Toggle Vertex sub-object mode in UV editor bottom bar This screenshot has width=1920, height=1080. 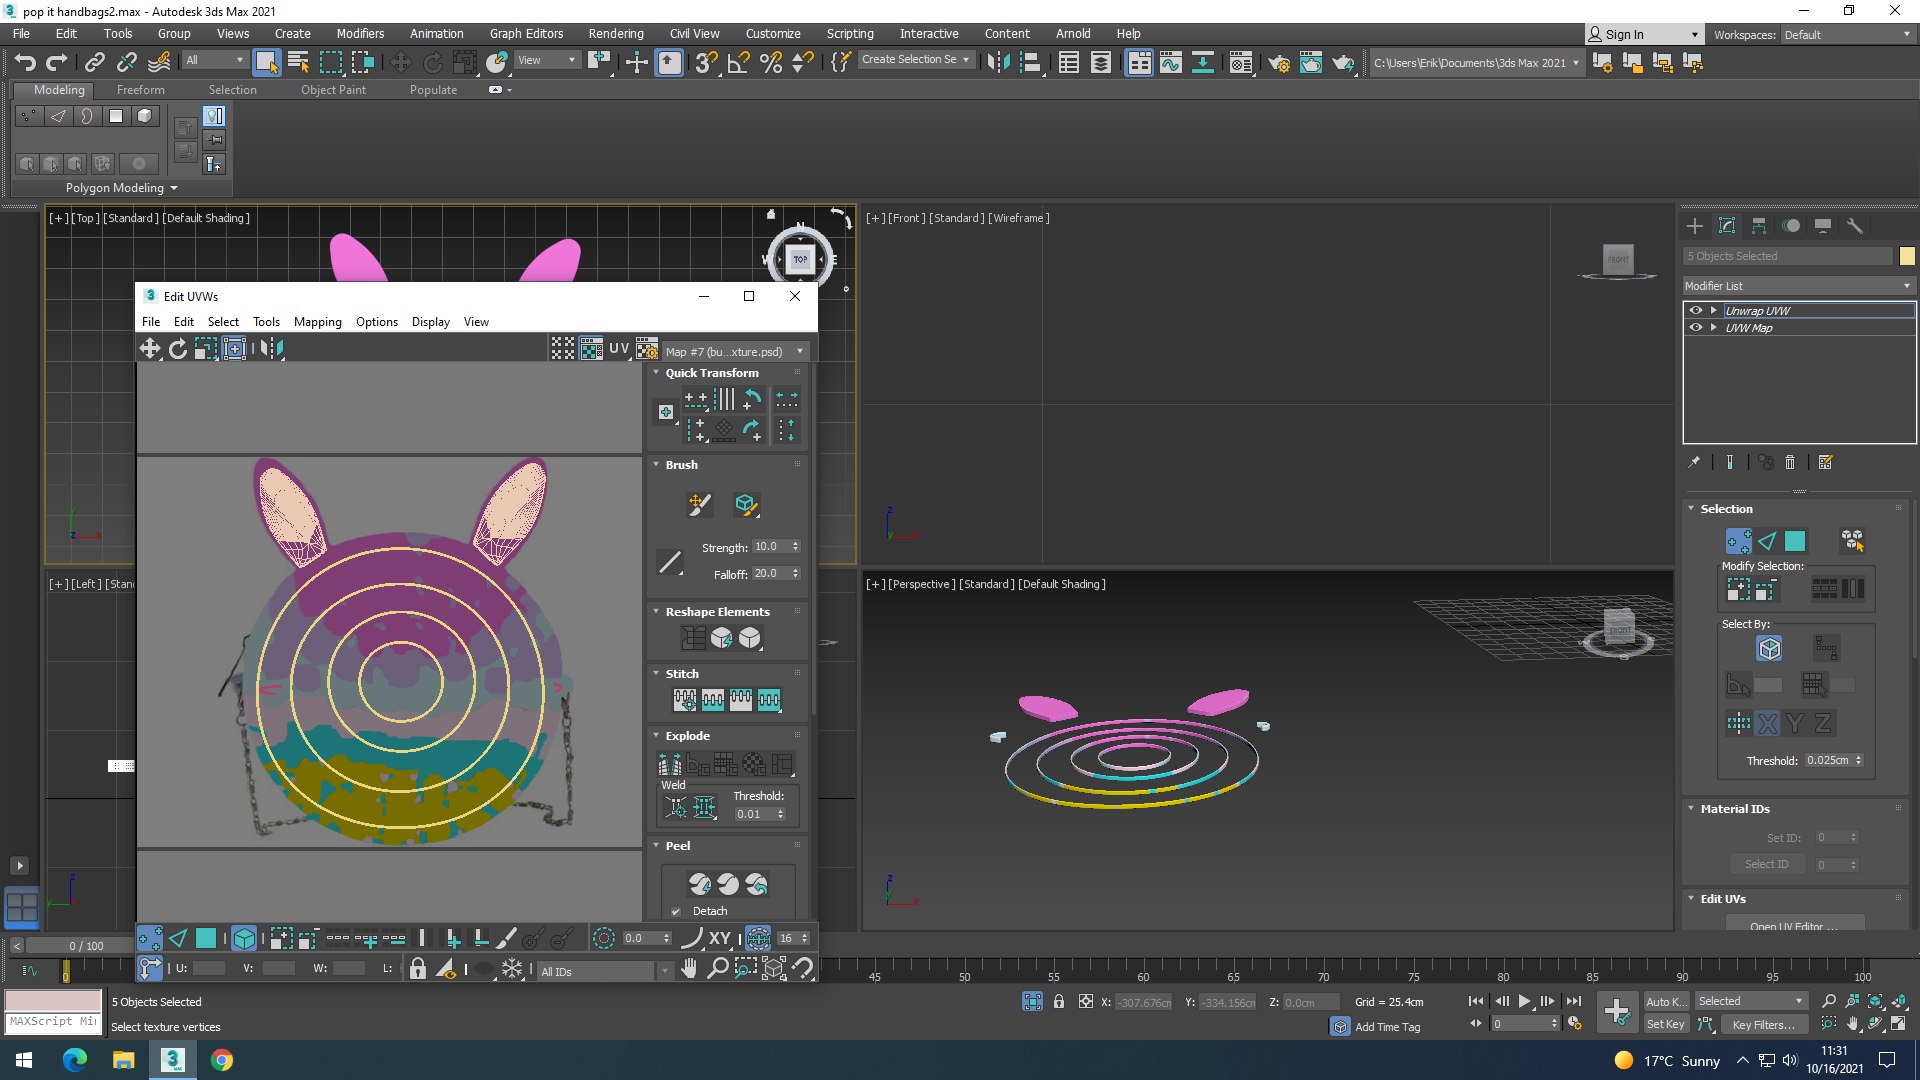click(150, 938)
